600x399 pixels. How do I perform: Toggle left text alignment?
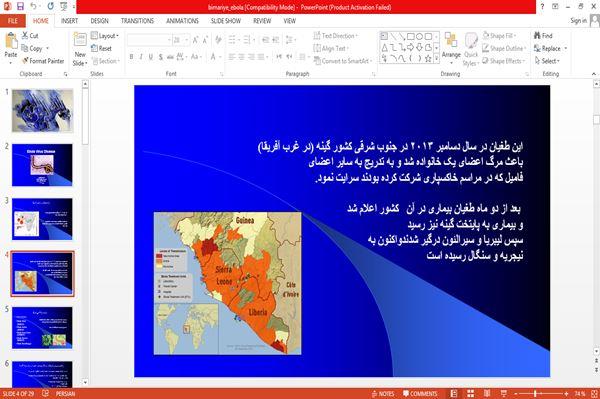(232, 57)
